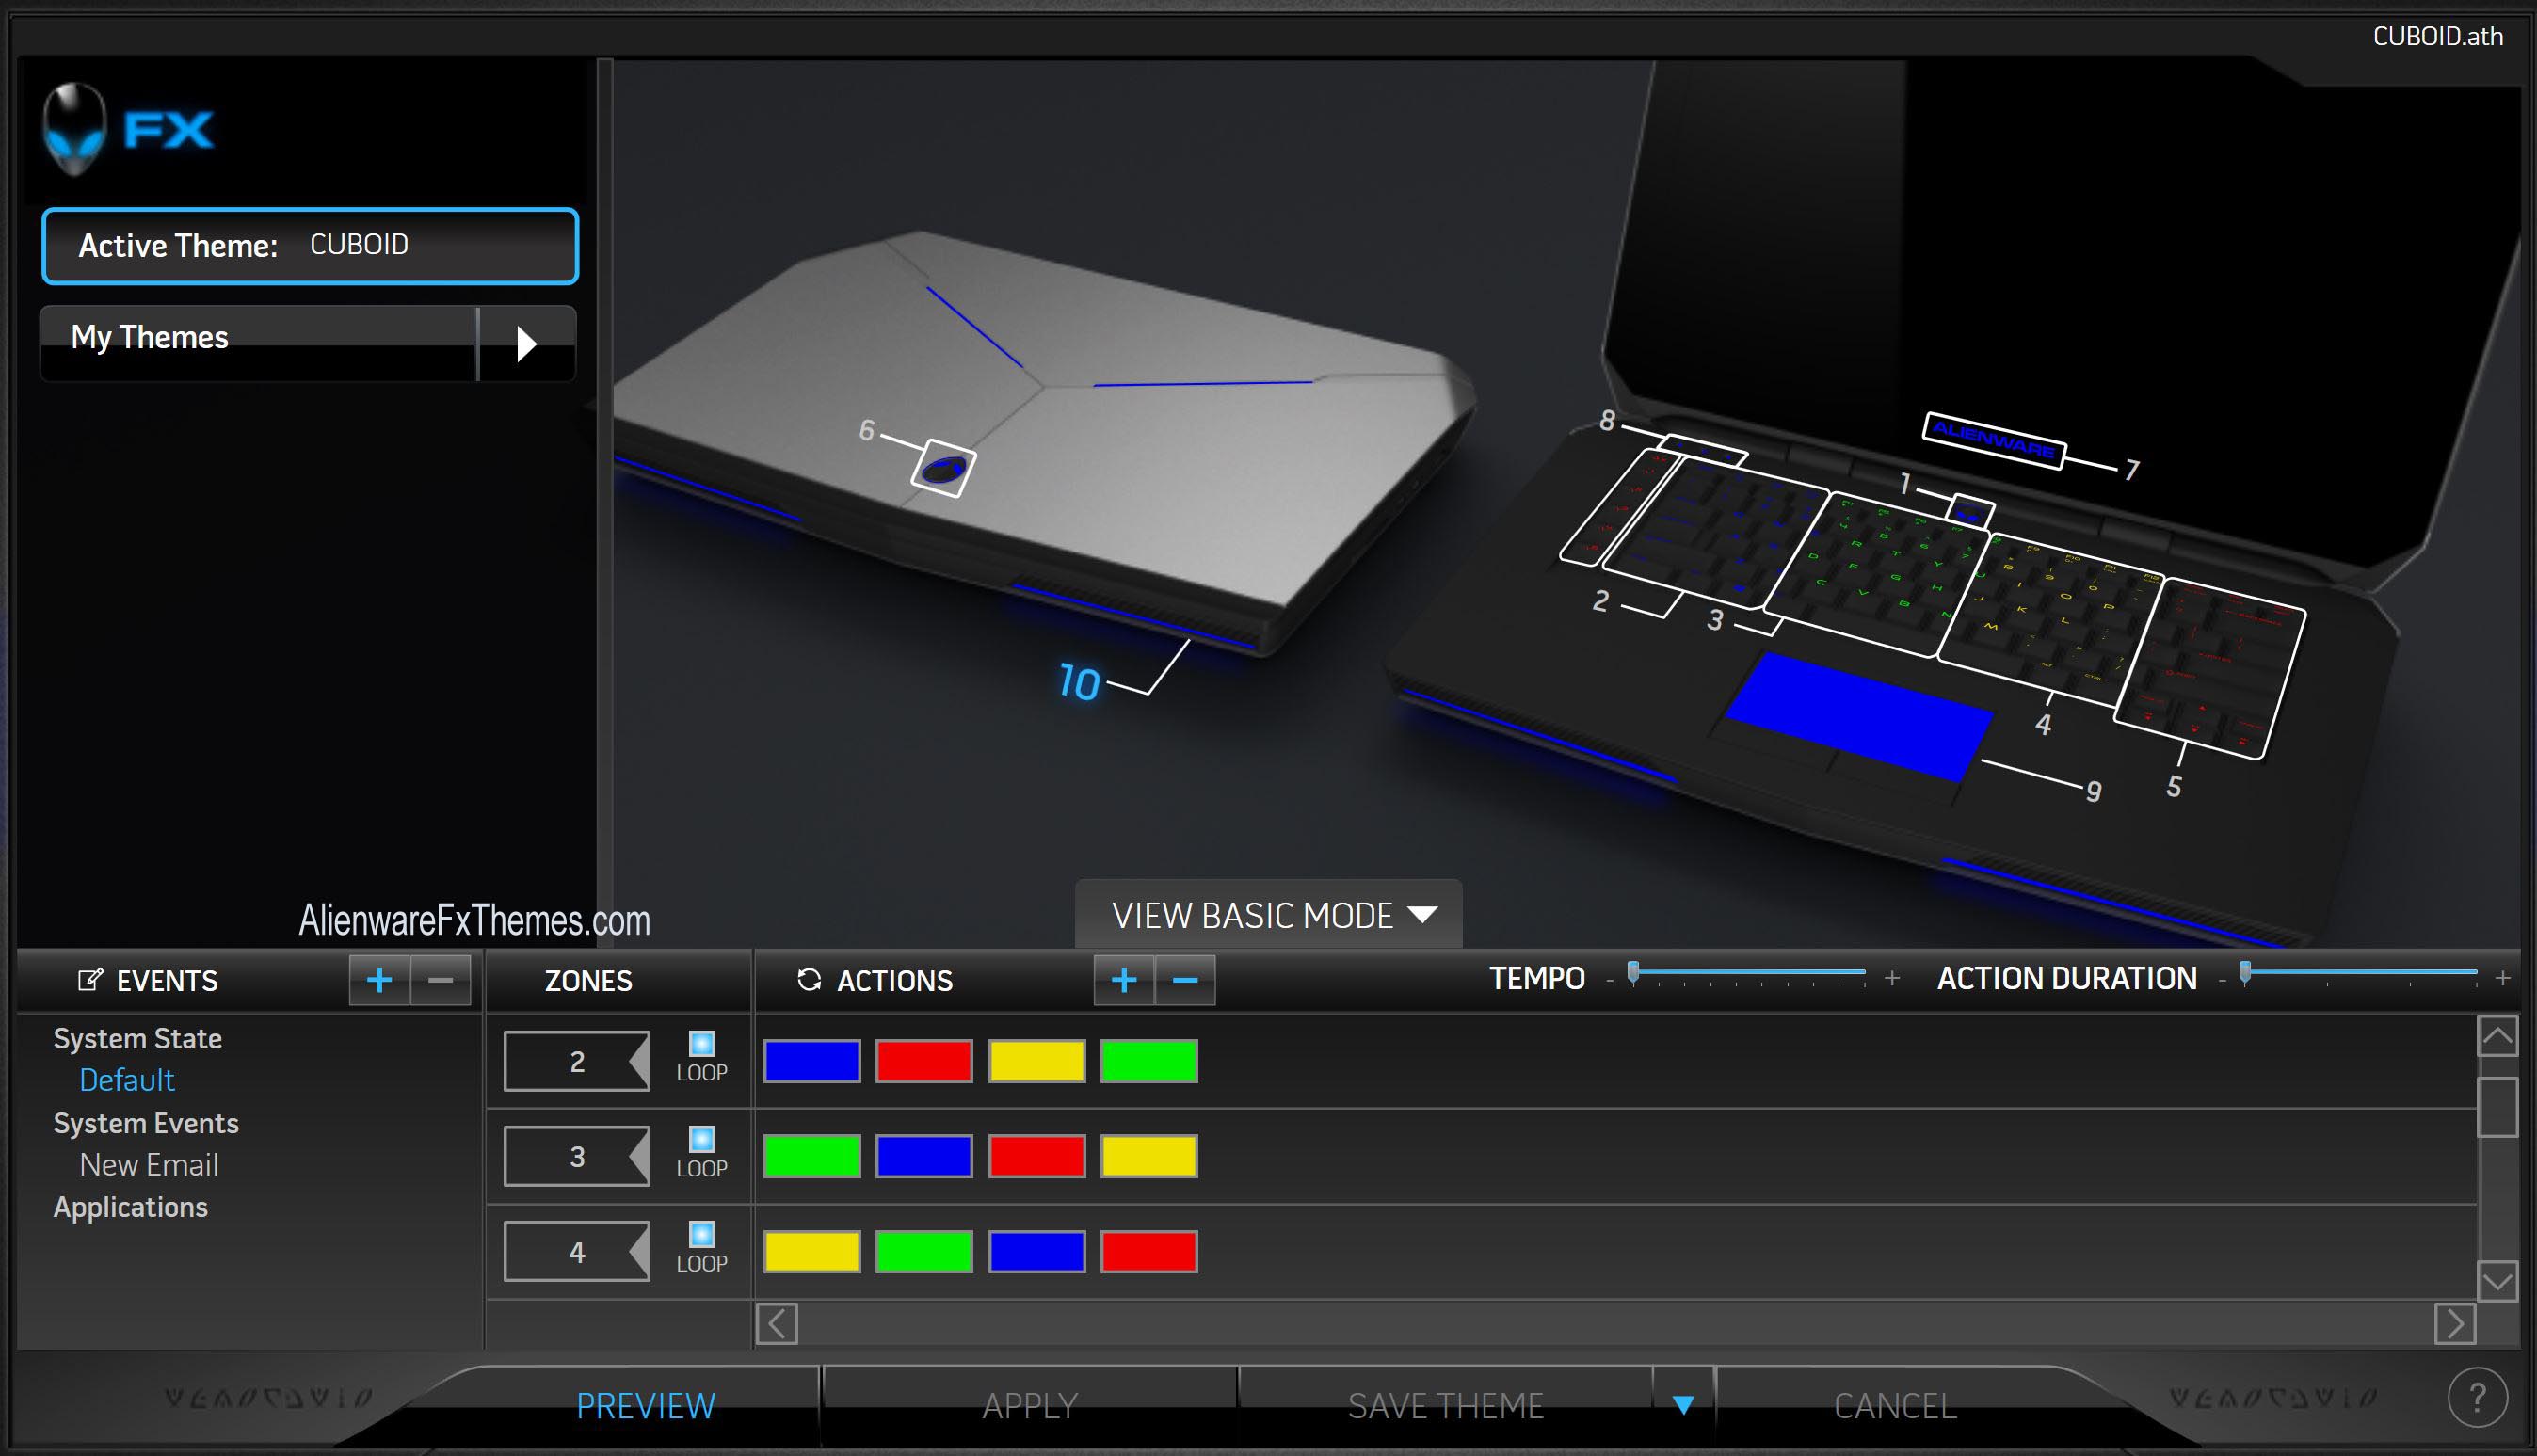Adjust the ACTION DURATION slider handle
The image size is (2537, 1456).
click(2245, 972)
